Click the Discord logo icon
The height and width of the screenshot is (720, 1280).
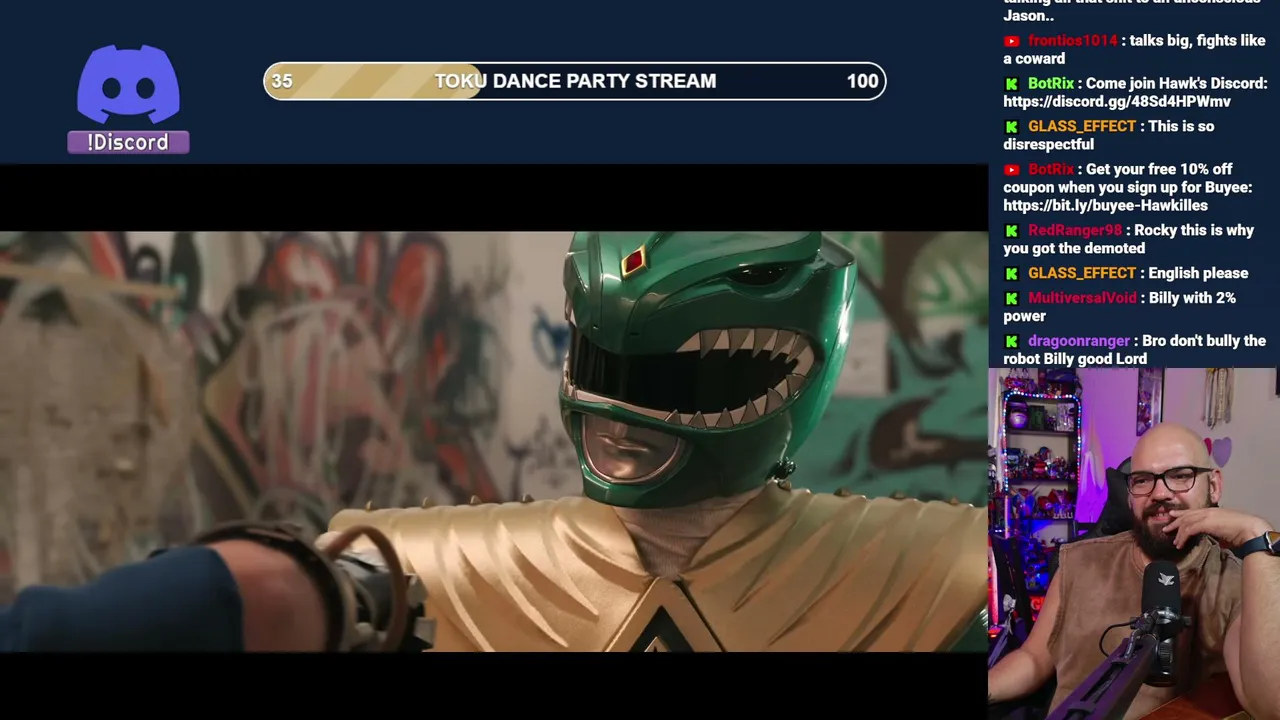tap(128, 86)
